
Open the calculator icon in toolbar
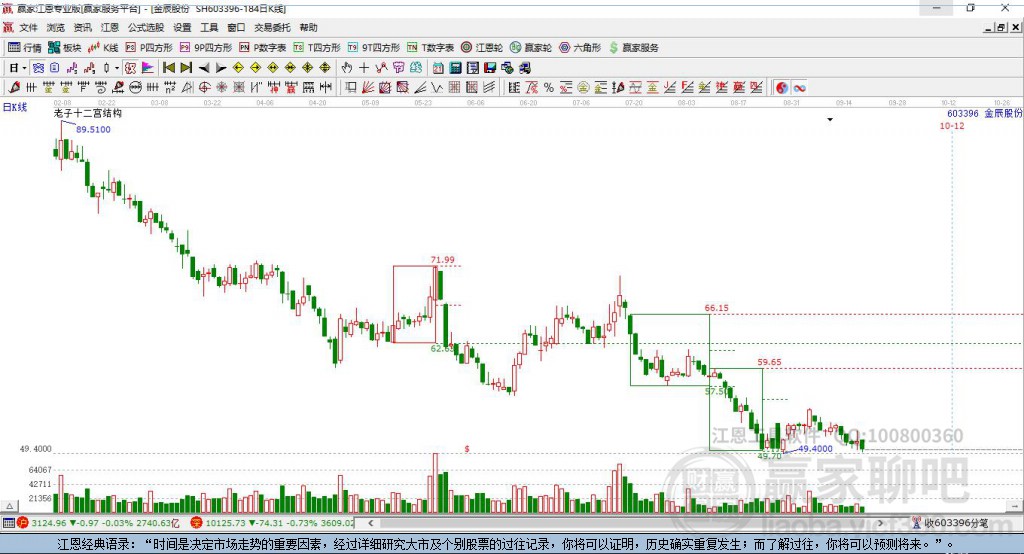click(x=456, y=68)
